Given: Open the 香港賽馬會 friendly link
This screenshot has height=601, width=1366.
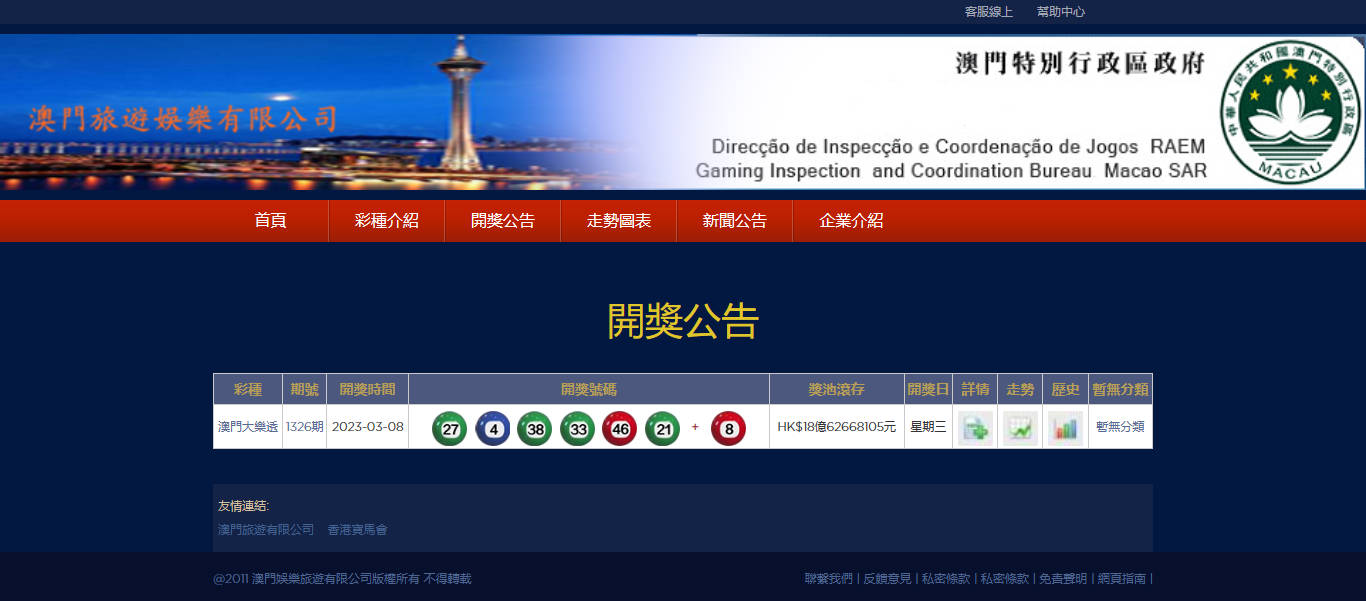Looking at the screenshot, I should tap(357, 530).
